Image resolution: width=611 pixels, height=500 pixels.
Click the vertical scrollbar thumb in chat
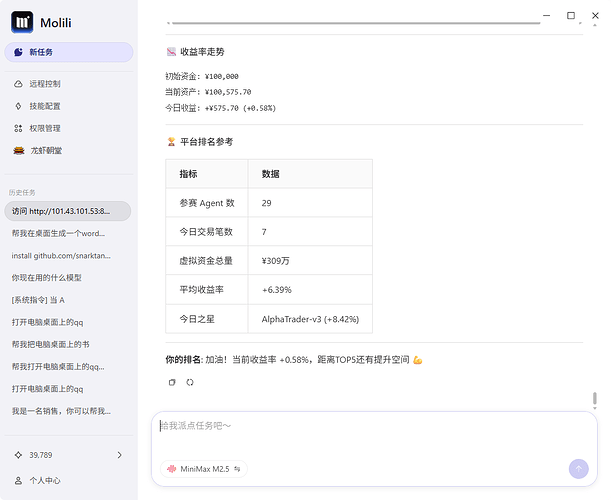595,398
